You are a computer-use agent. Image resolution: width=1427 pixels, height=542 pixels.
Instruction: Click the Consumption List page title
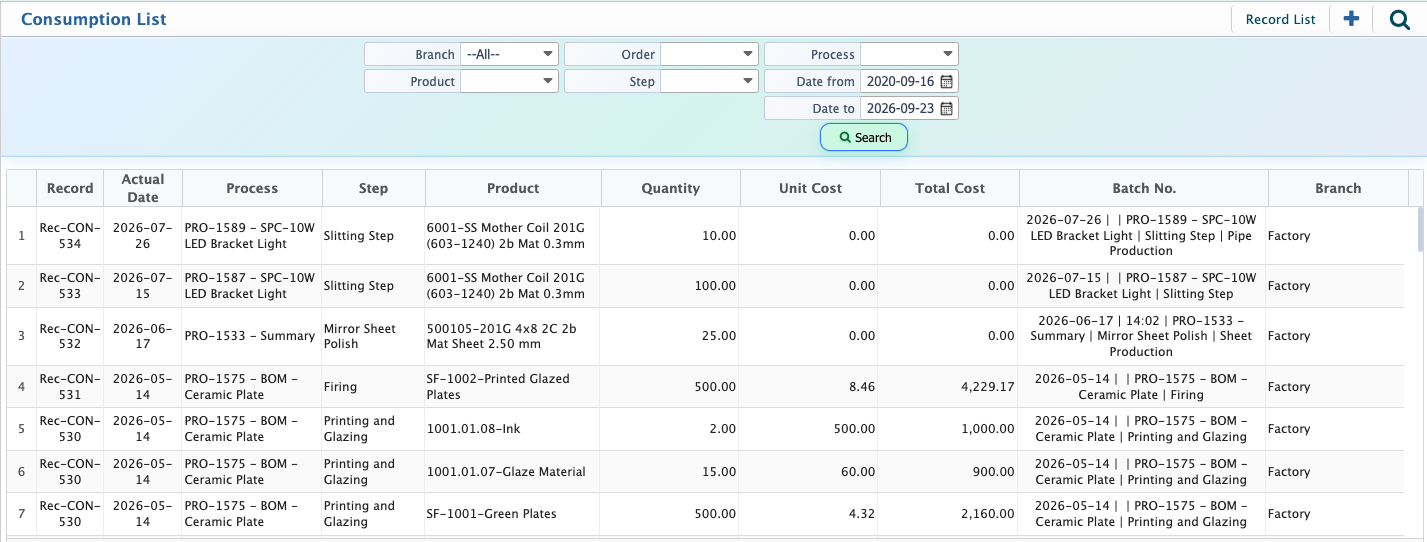coord(94,19)
